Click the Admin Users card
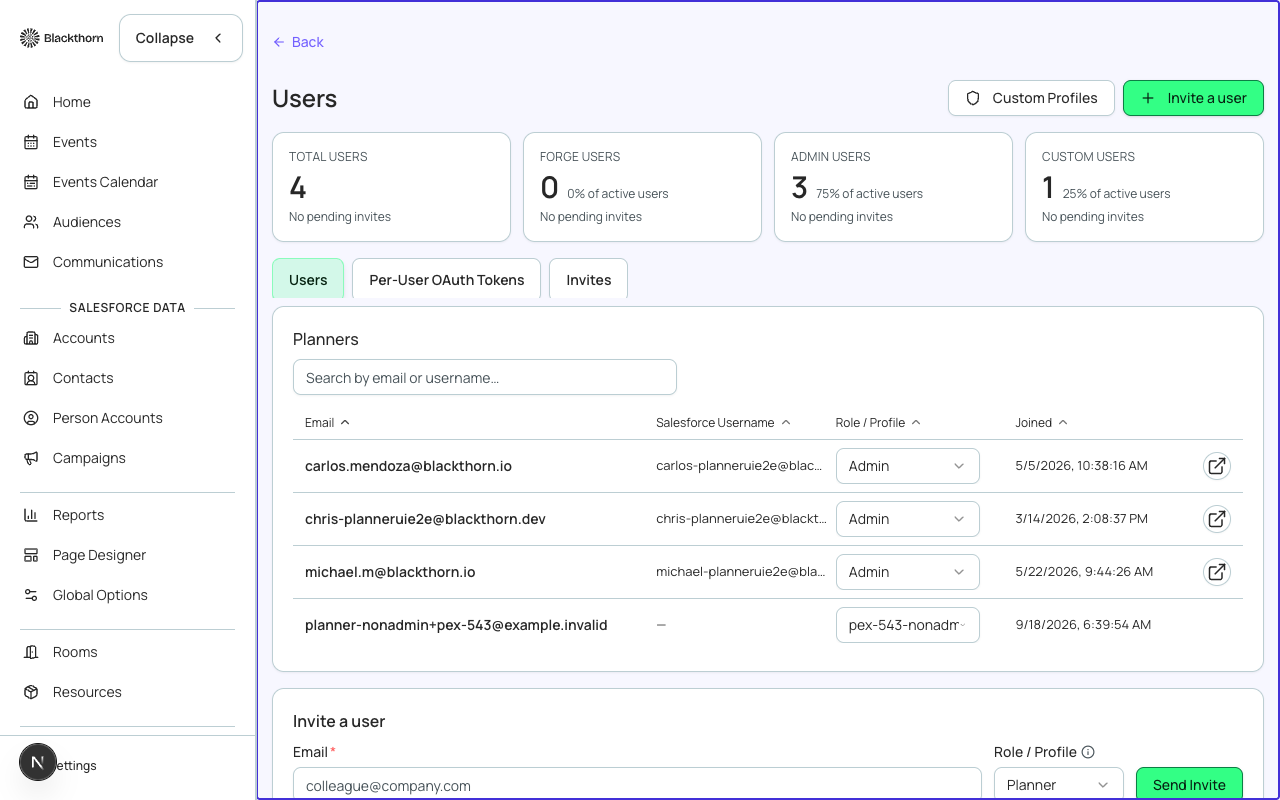This screenshot has height=800, width=1280. point(893,187)
